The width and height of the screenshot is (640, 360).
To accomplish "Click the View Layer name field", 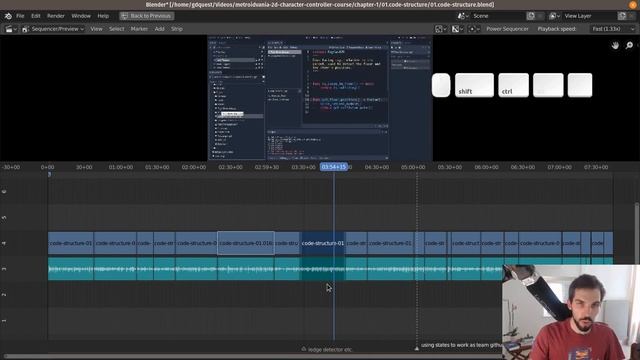I will coord(589,16).
